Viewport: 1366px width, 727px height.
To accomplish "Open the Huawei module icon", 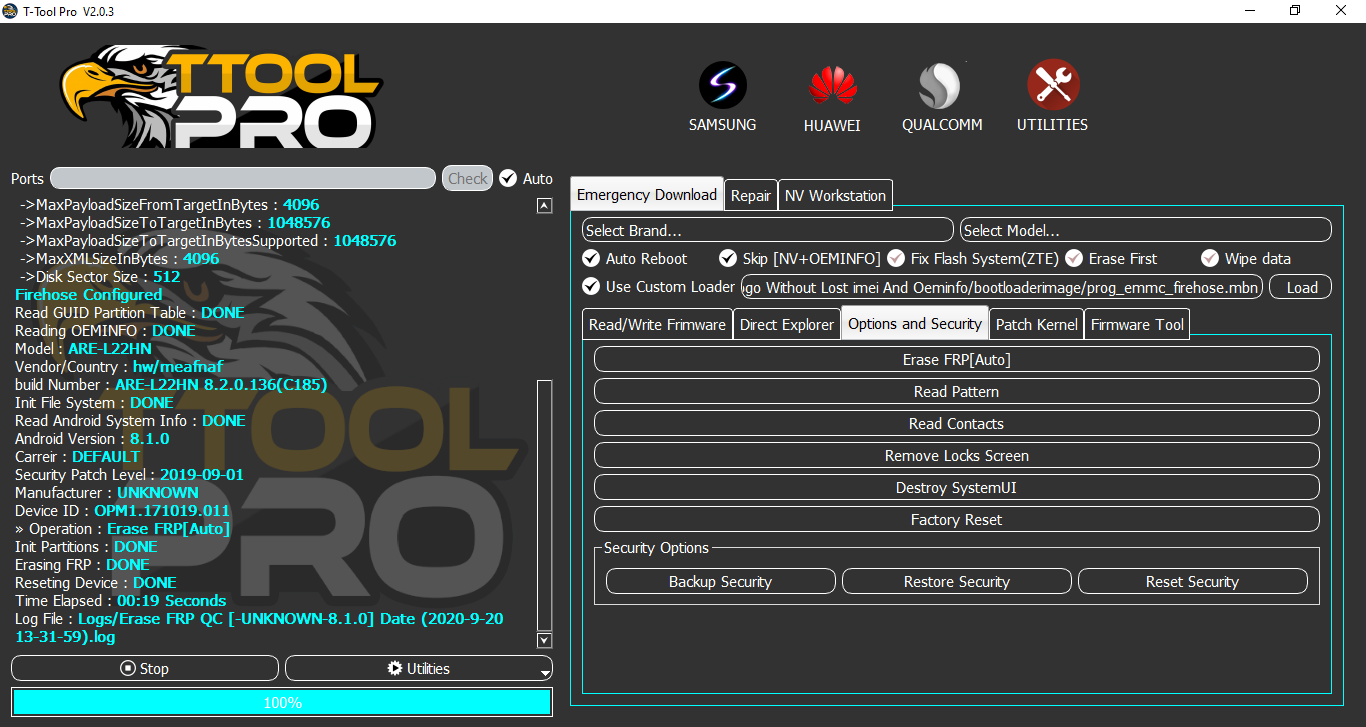I will [x=833, y=86].
